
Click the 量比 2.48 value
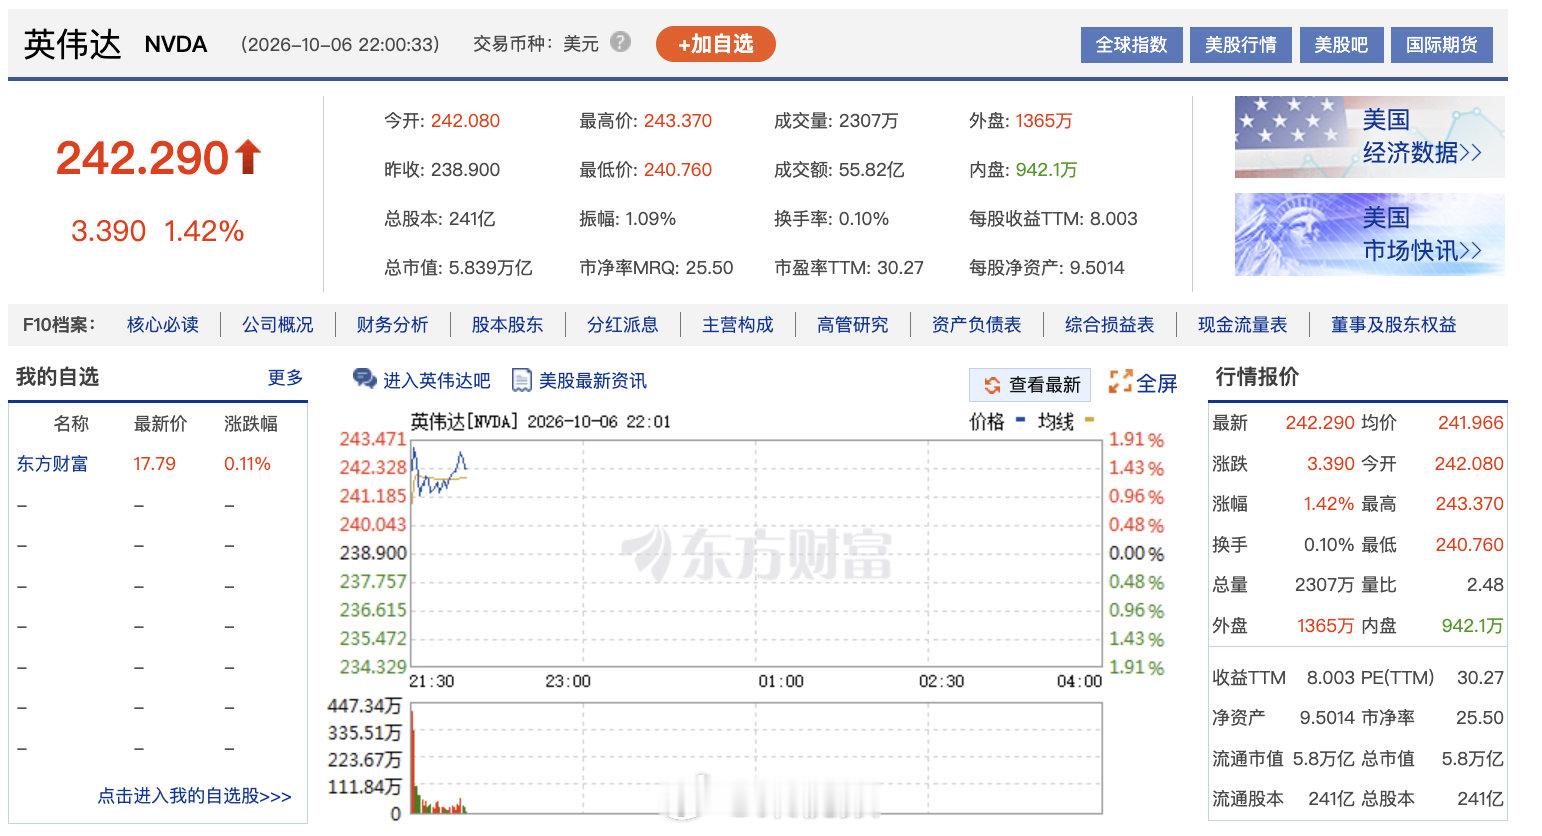[1485, 585]
